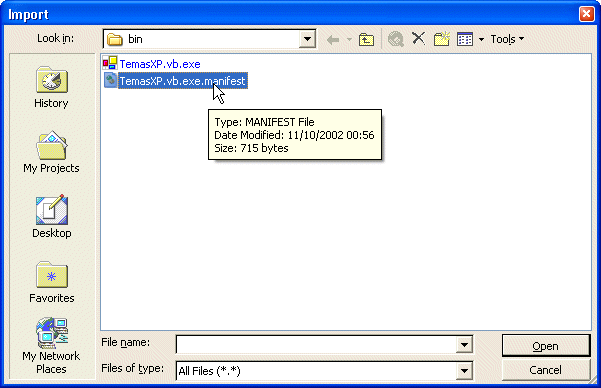601x388 pixels.
Task: Click the Cancel button
Action: [546, 370]
